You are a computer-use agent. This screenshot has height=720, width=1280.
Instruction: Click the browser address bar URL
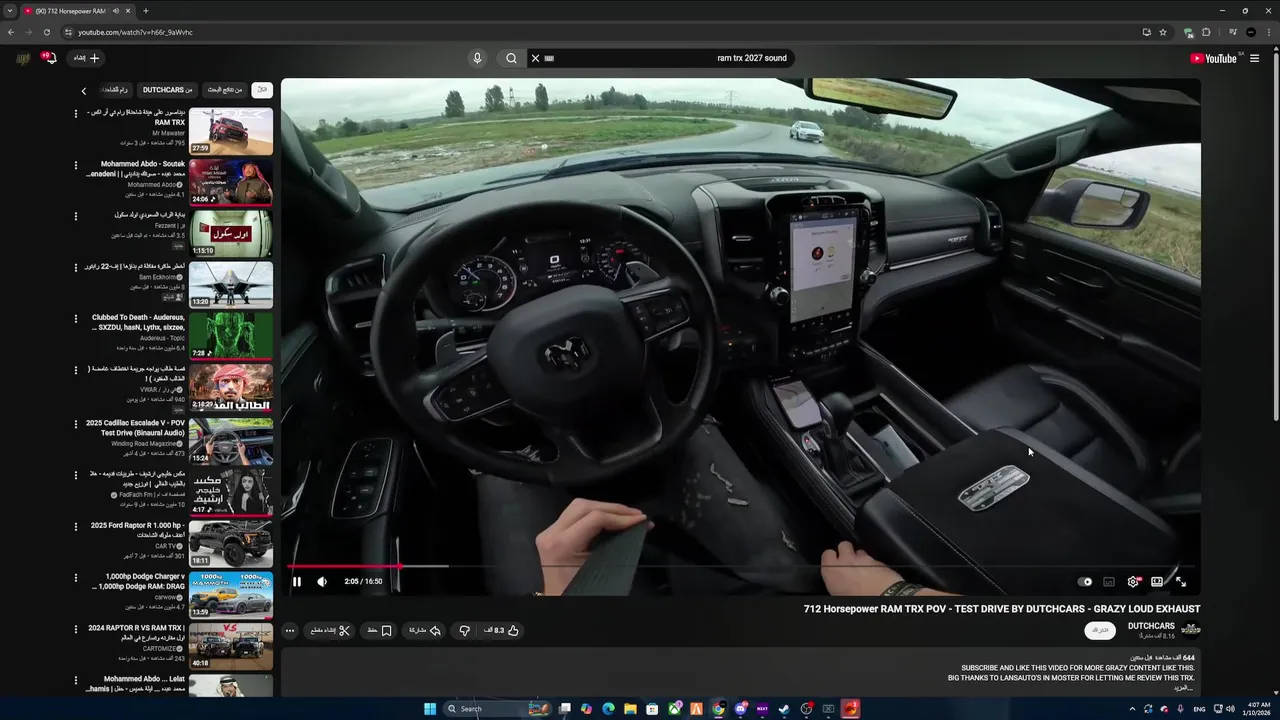tap(136, 32)
